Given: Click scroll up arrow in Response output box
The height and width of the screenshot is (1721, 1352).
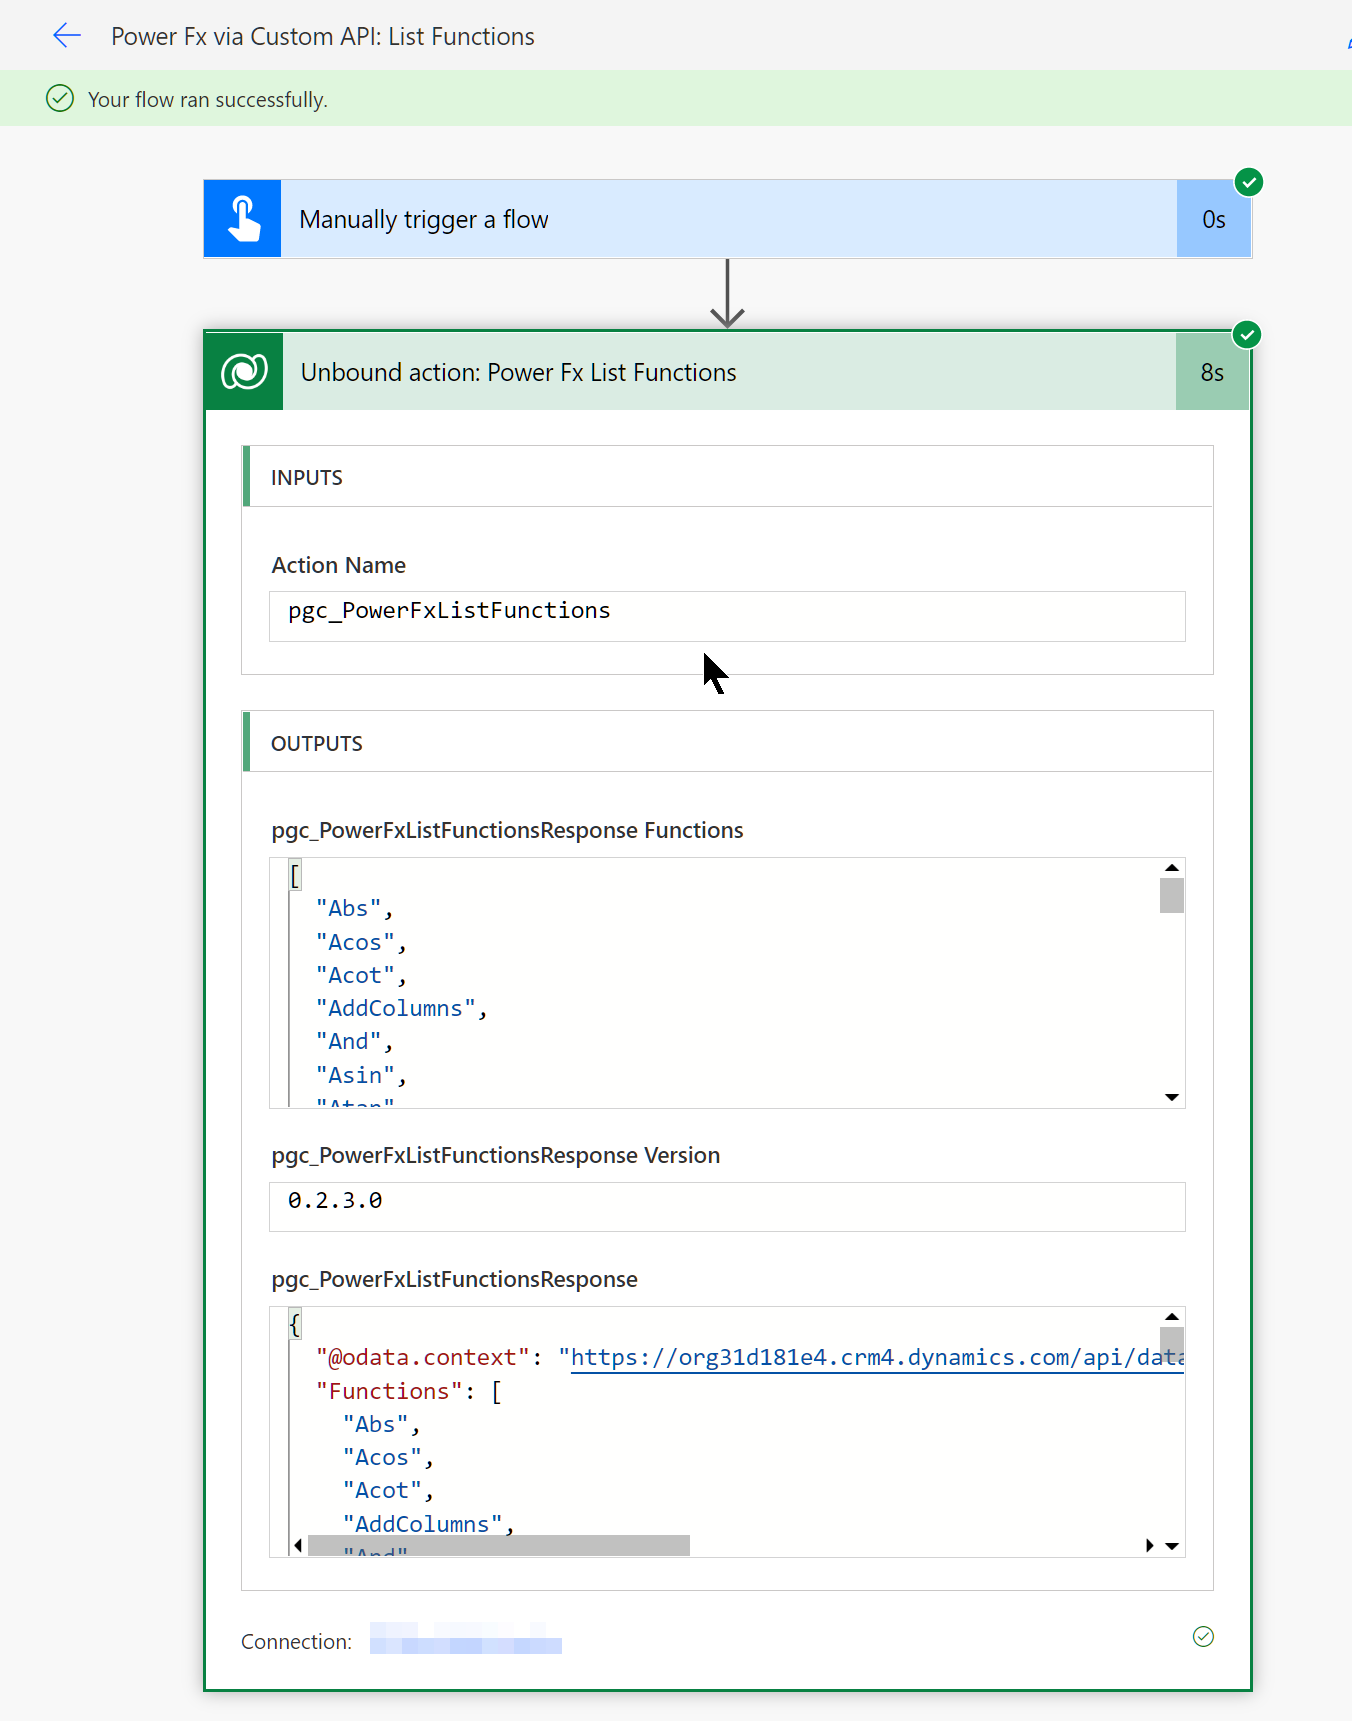Looking at the screenshot, I should [1172, 1316].
